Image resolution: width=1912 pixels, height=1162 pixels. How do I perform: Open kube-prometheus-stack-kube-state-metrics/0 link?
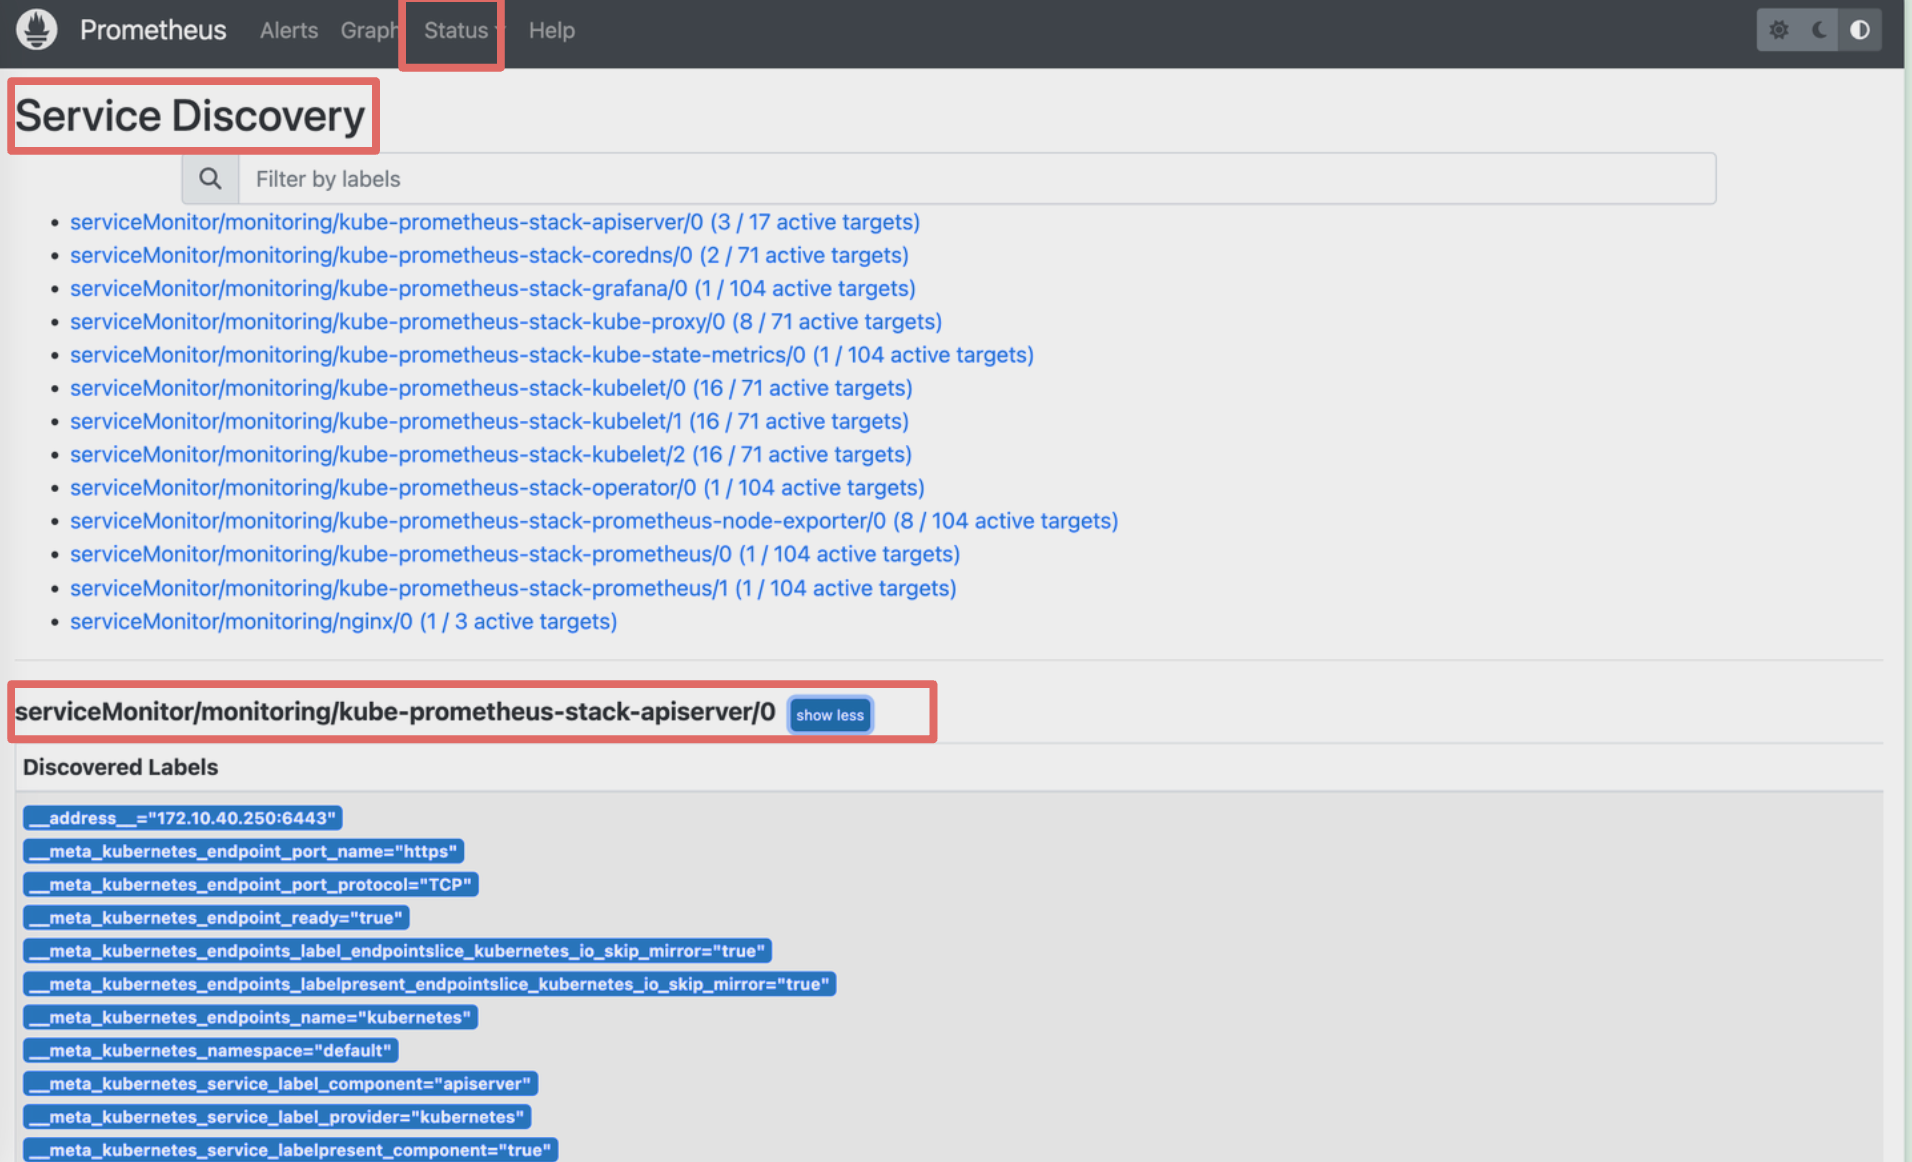[x=552, y=354]
